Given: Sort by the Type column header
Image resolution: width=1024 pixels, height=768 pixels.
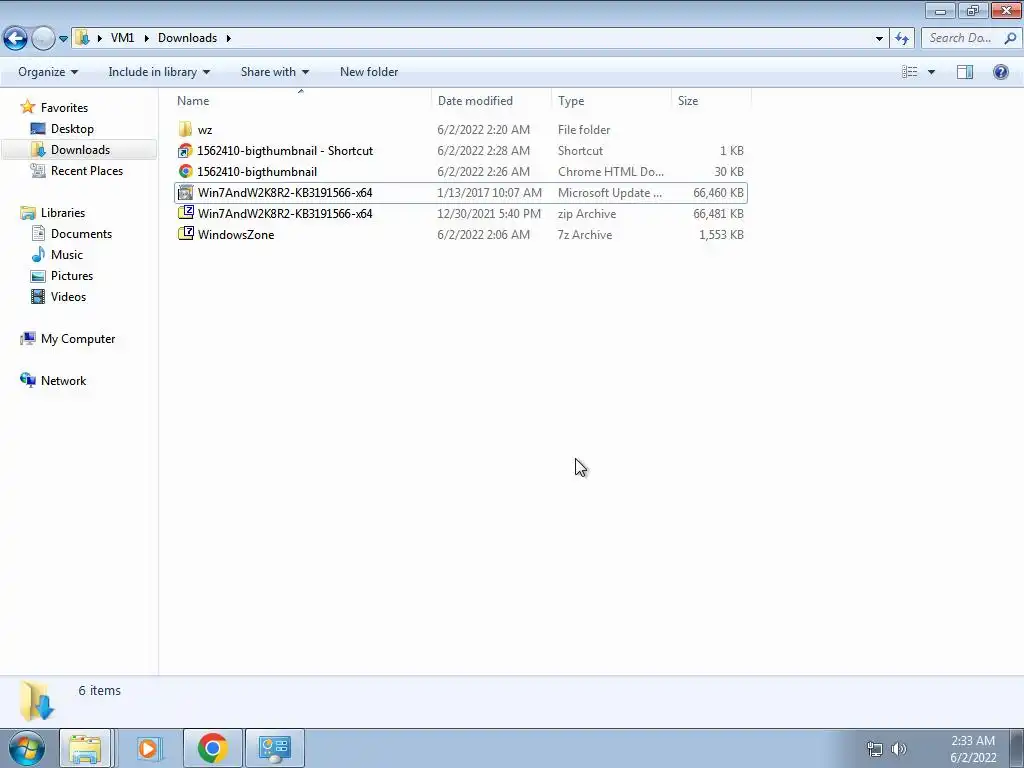Looking at the screenshot, I should point(611,101).
